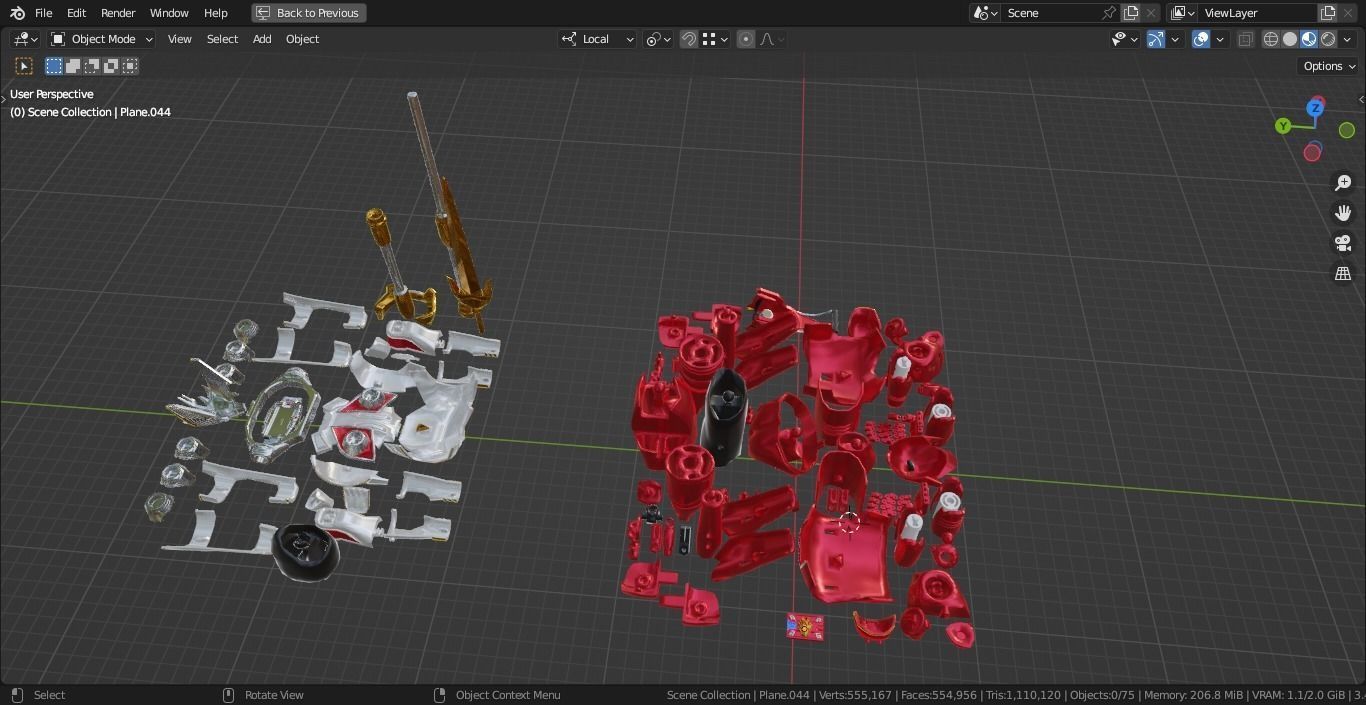Screen dimensions: 1366x705
Task: Open the Options dropdown
Action: (1329, 66)
